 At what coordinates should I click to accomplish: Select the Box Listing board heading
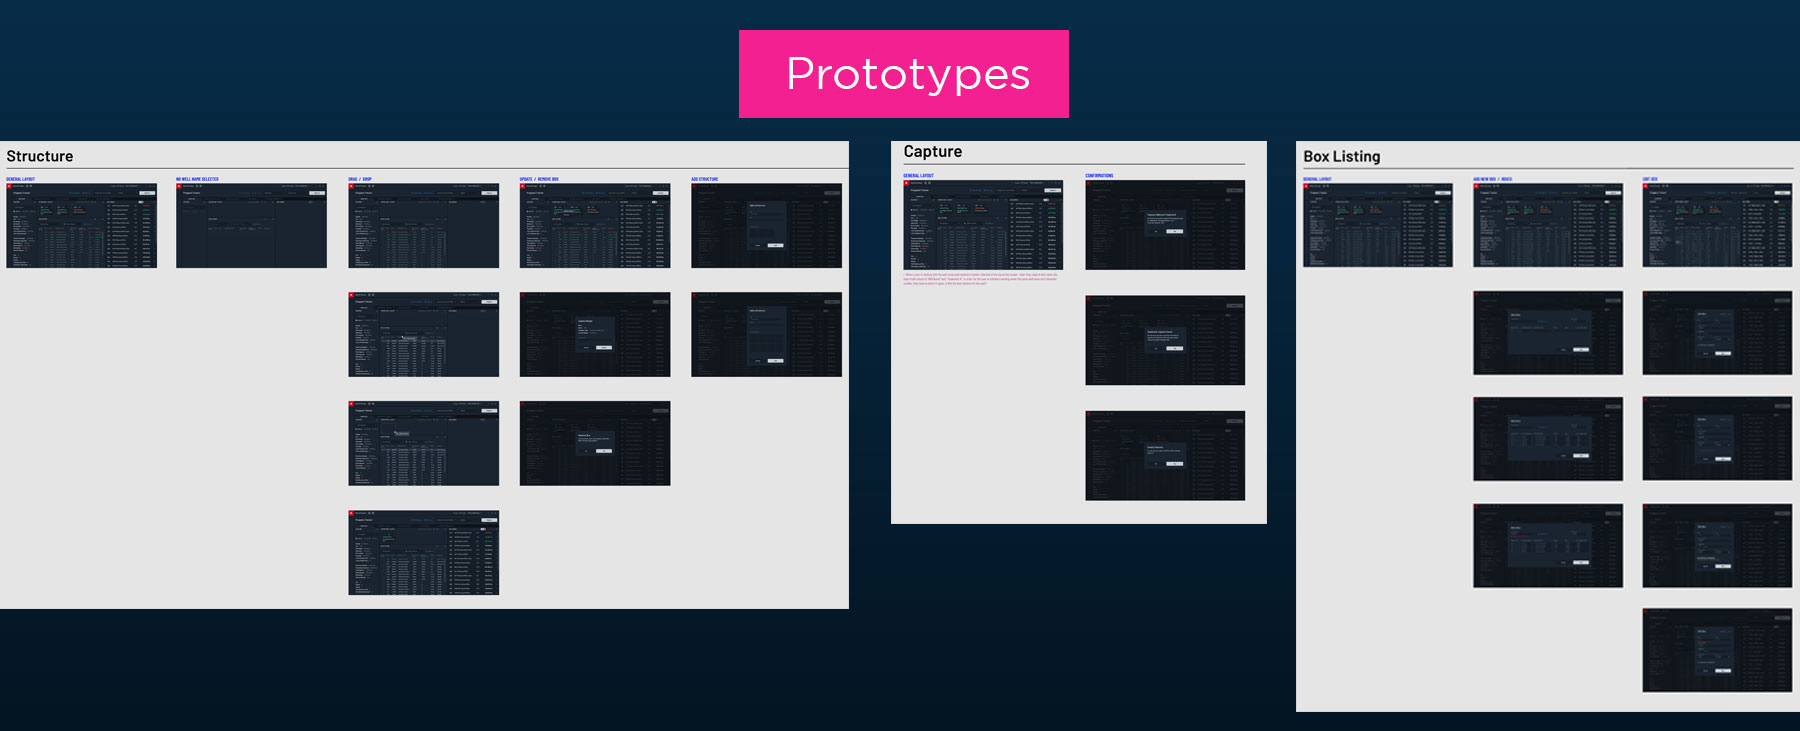click(1341, 156)
